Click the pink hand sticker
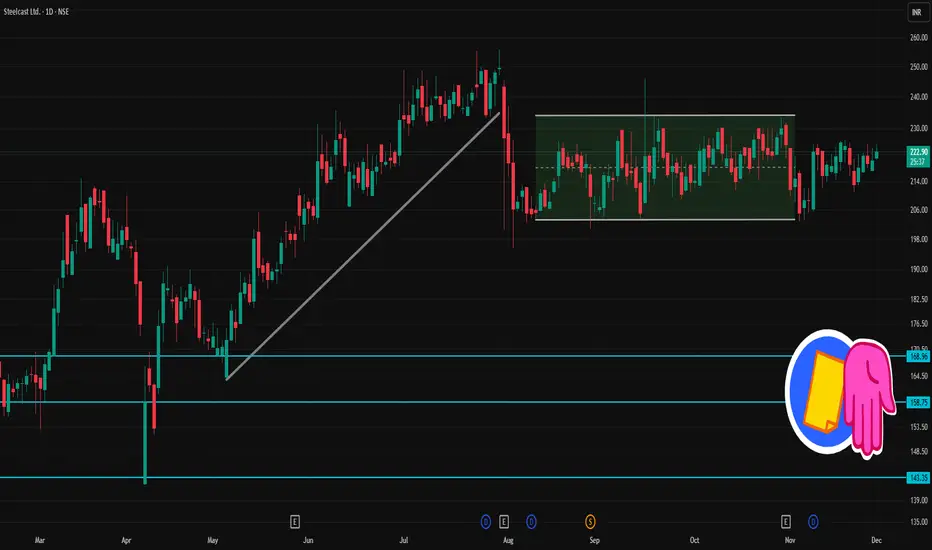This screenshot has height=550, width=932. (868, 397)
